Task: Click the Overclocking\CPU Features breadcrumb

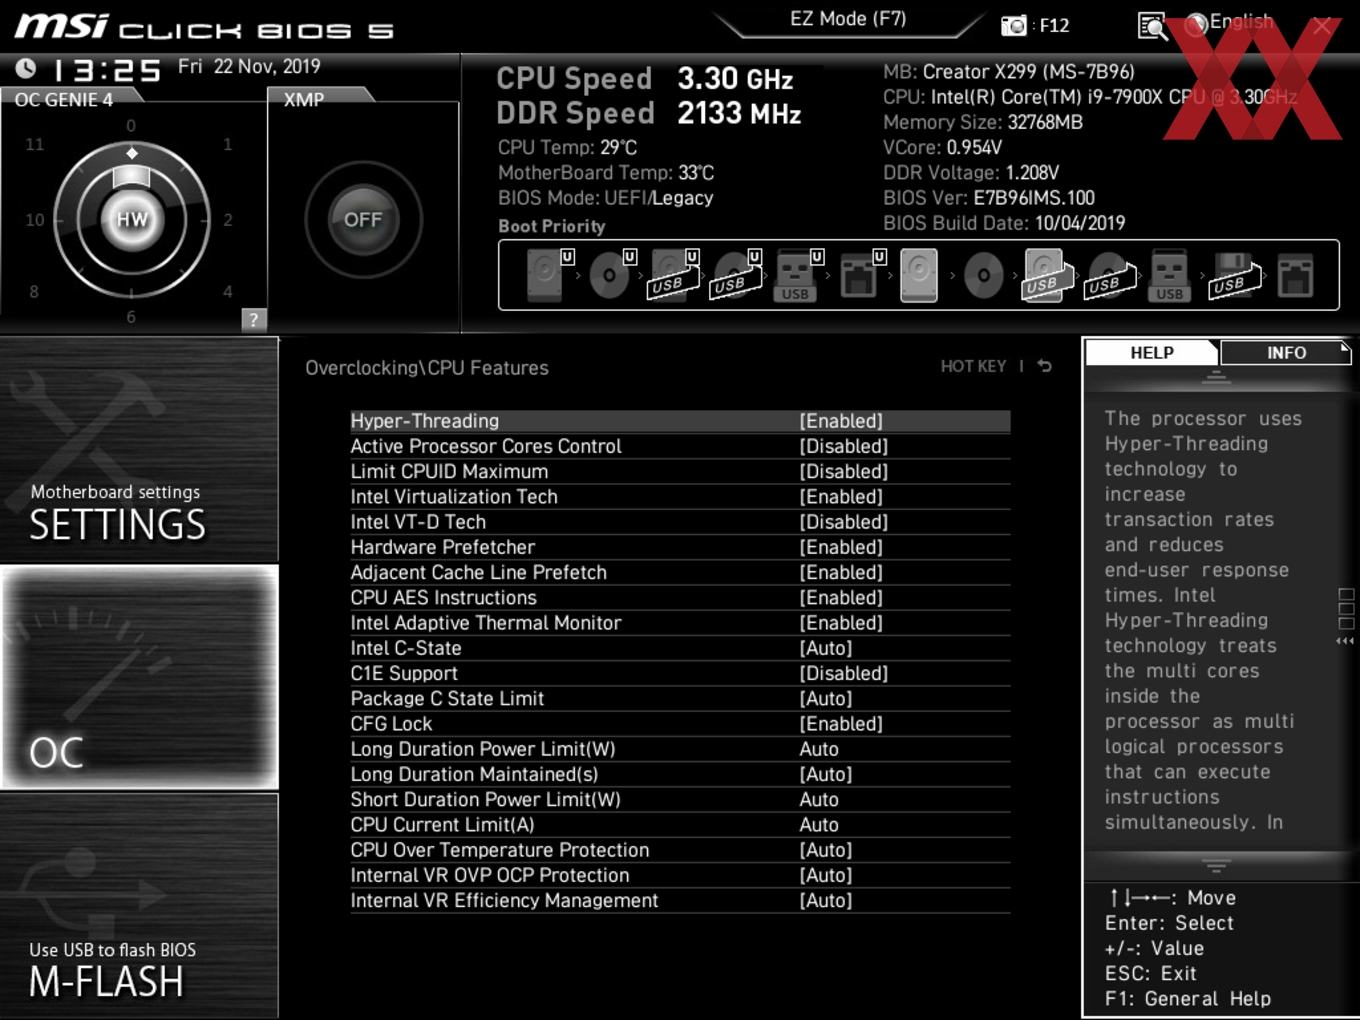Action: click(x=427, y=368)
